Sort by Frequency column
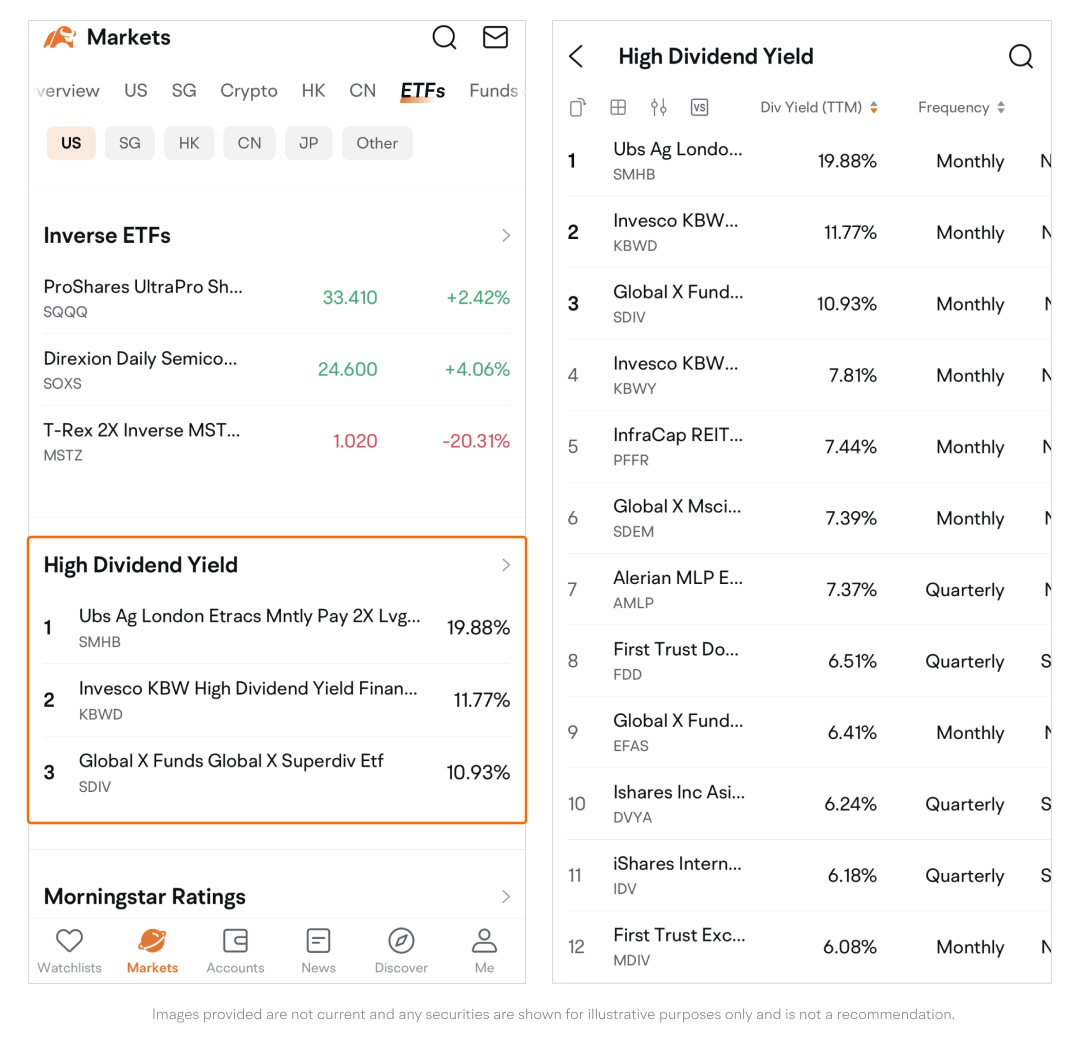The image size is (1080, 1044). click(x=960, y=108)
